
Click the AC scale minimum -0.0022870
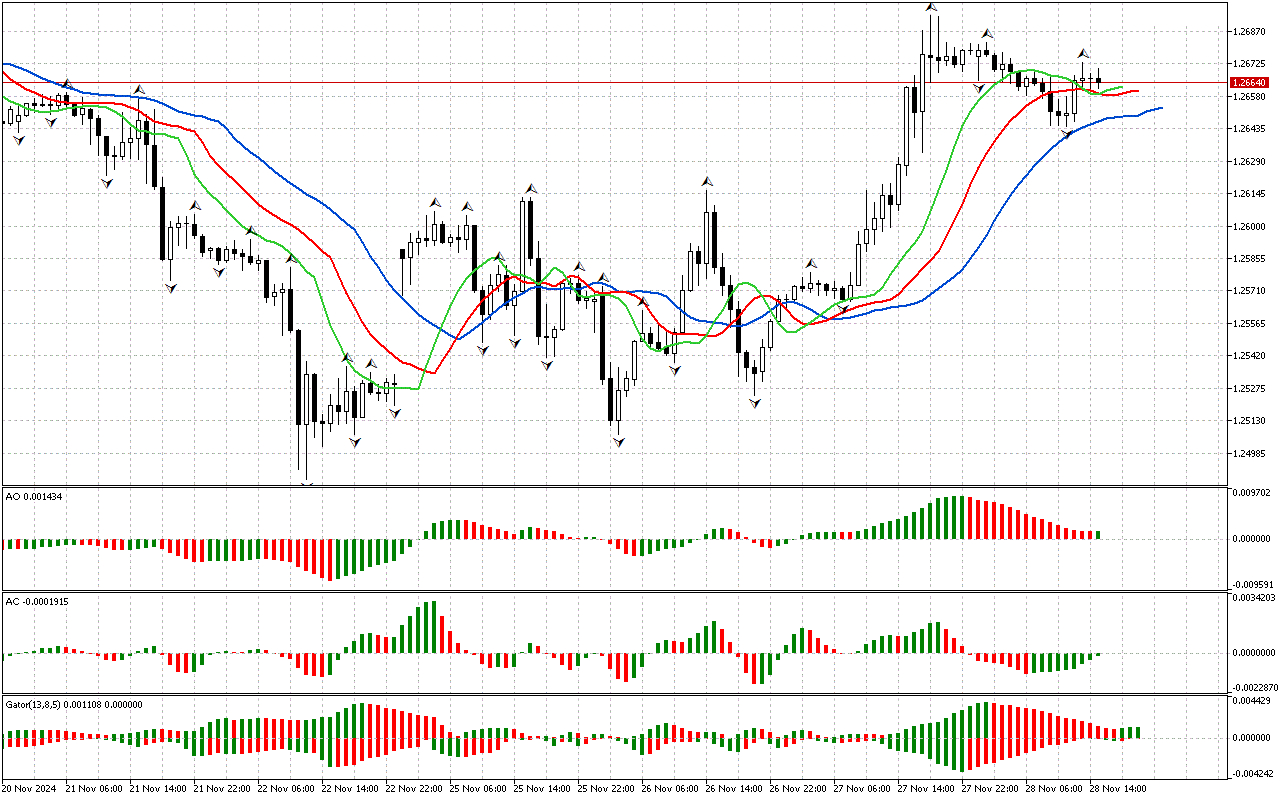click(x=1256, y=688)
